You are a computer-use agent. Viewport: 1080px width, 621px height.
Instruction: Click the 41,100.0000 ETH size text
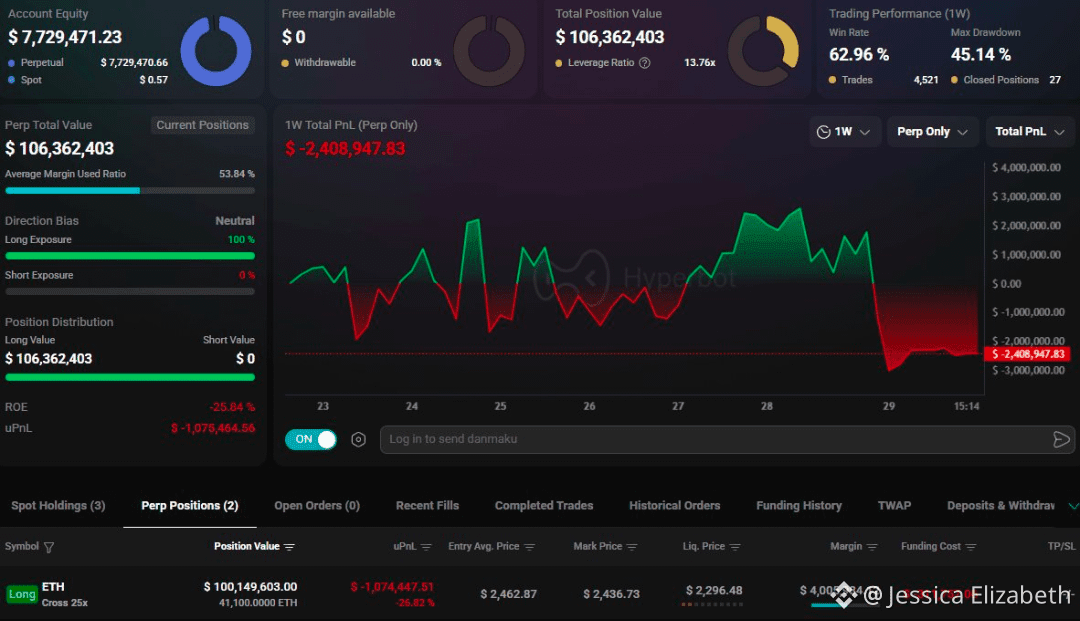(258, 602)
